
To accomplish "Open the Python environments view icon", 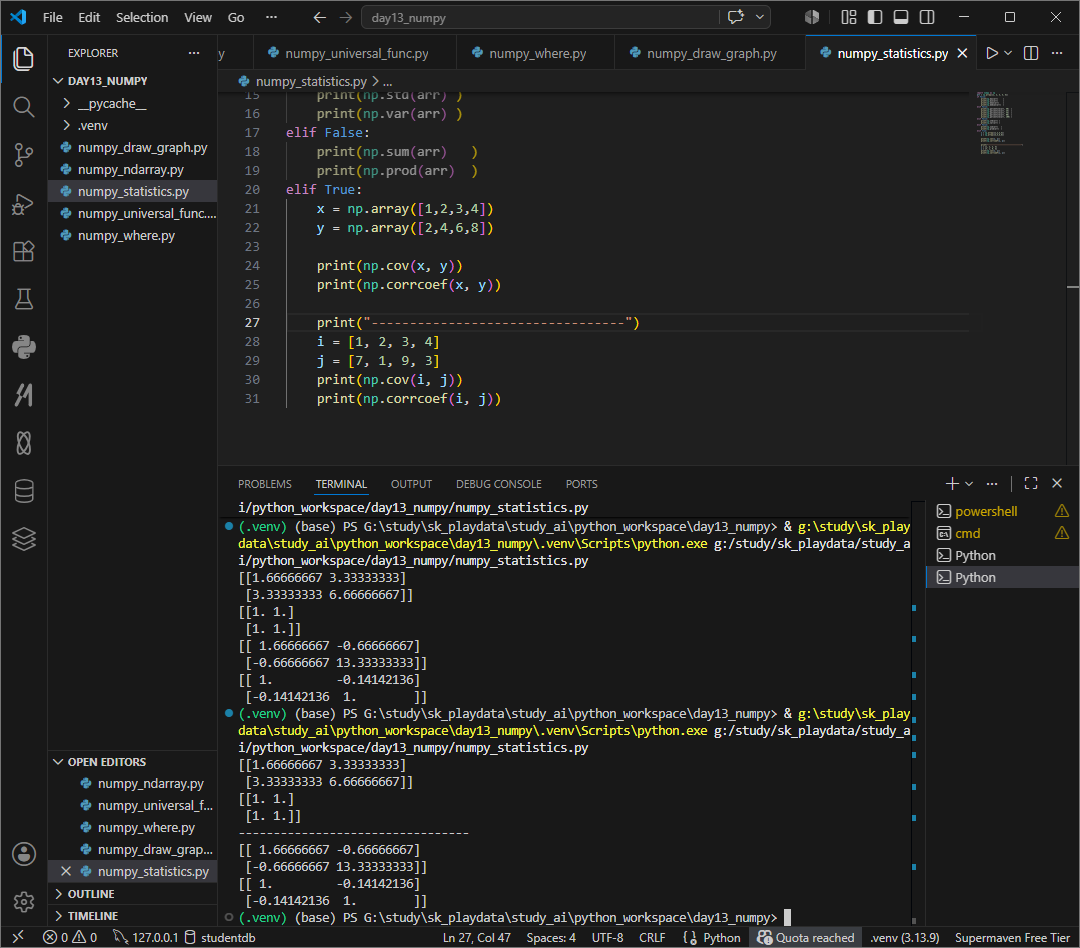I will 23,347.
